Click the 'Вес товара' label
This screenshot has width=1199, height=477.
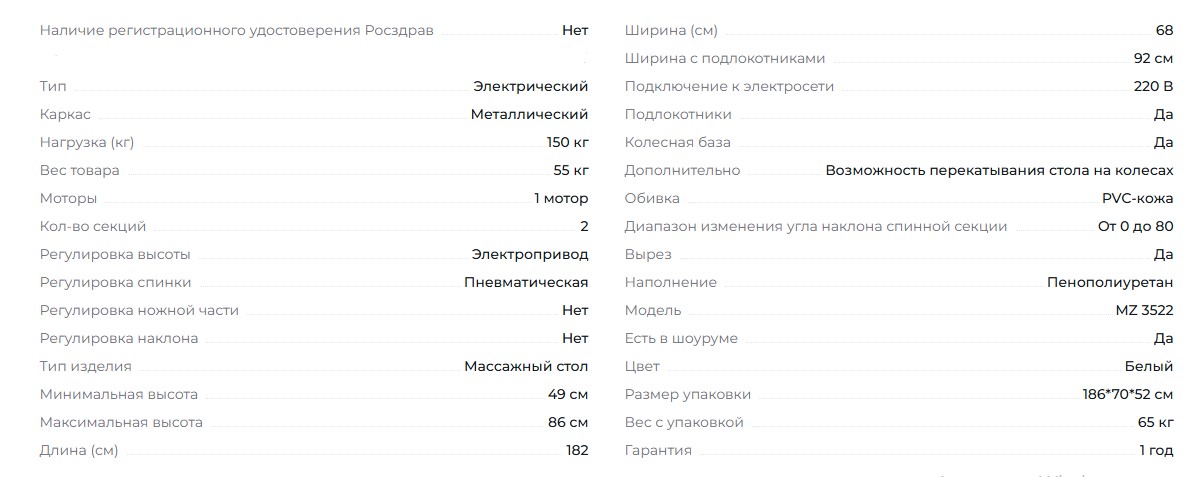coord(79,171)
